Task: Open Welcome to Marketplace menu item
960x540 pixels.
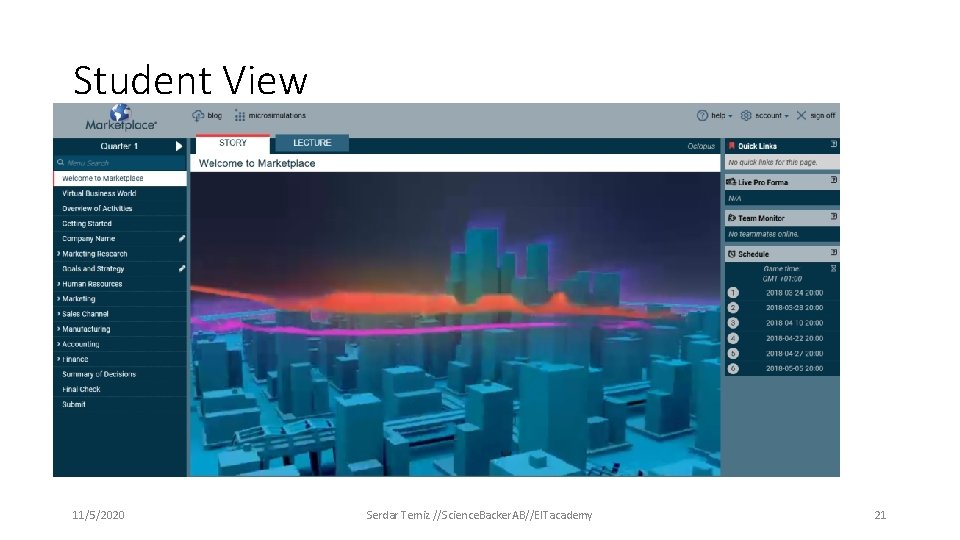Action: 120,178
